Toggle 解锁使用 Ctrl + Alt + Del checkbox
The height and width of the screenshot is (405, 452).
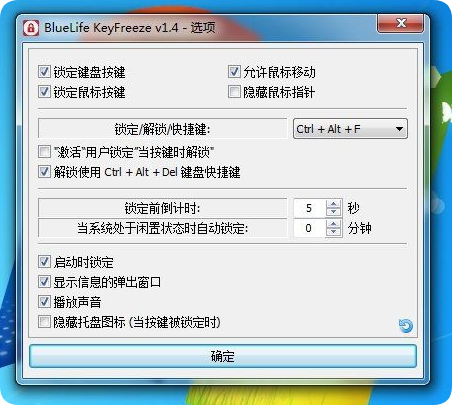tap(44, 172)
